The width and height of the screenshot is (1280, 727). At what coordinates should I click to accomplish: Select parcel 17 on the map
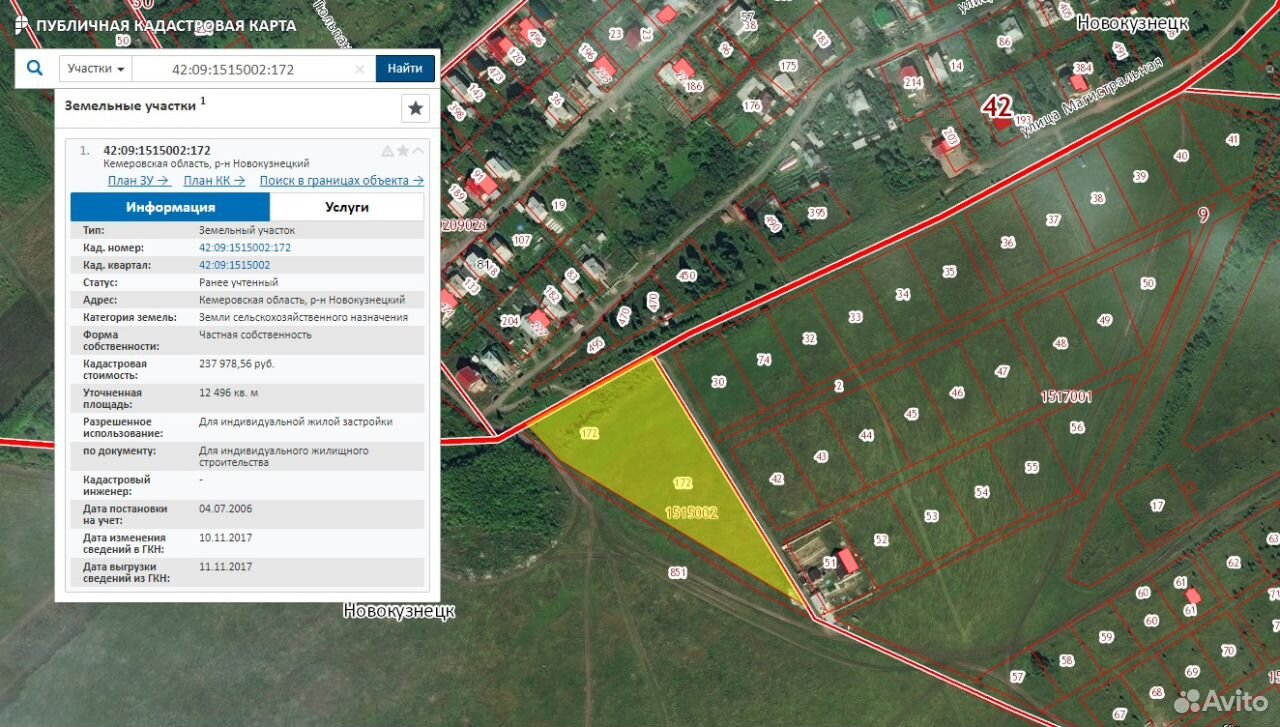[1157, 506]
